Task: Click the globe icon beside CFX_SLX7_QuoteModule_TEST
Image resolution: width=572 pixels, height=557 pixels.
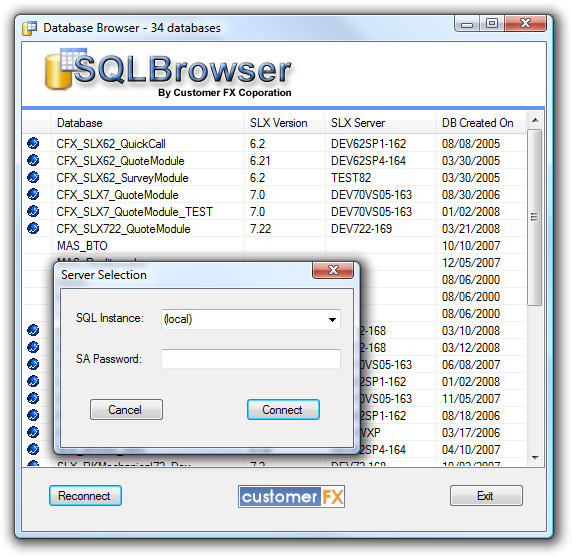Action: [33, 211]
